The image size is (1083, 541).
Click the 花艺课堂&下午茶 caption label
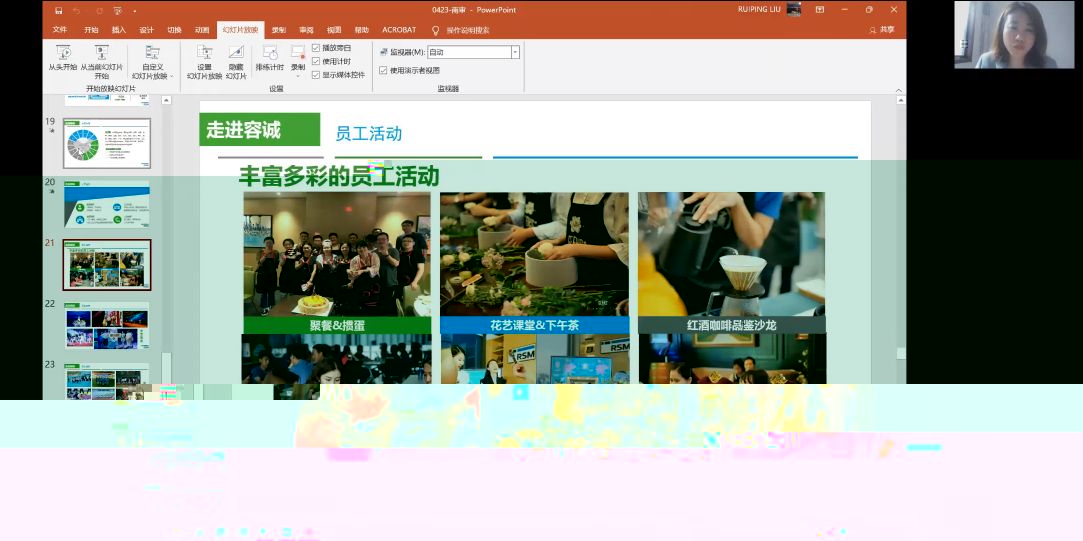click(535, 325)
